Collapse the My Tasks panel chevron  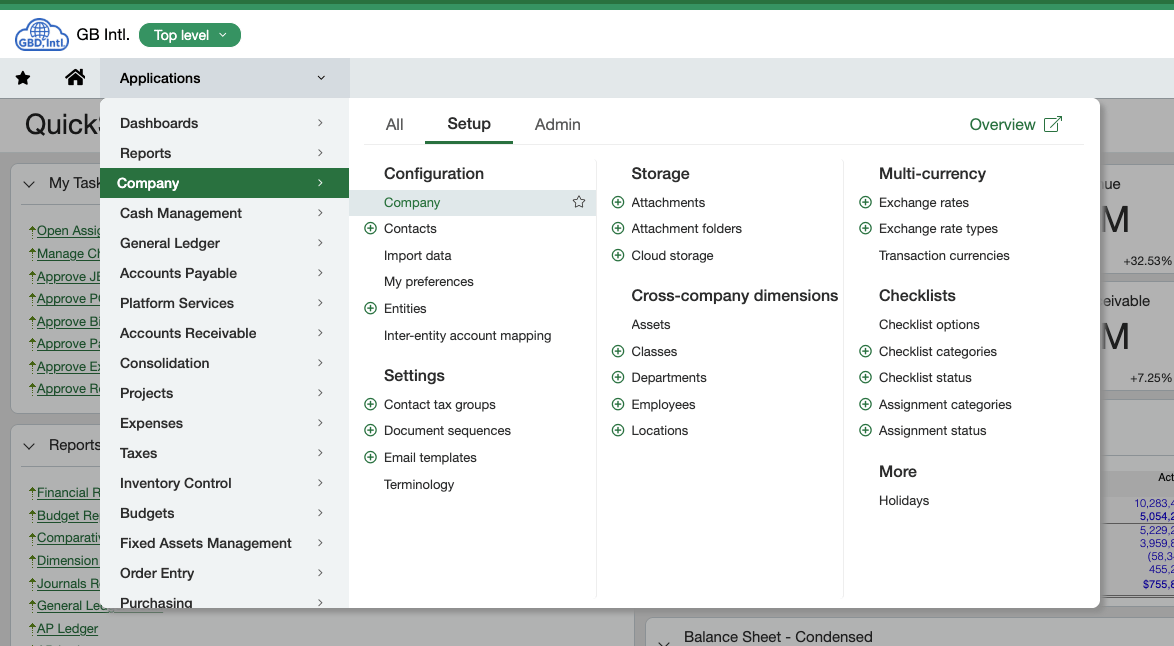coord(29,183)
